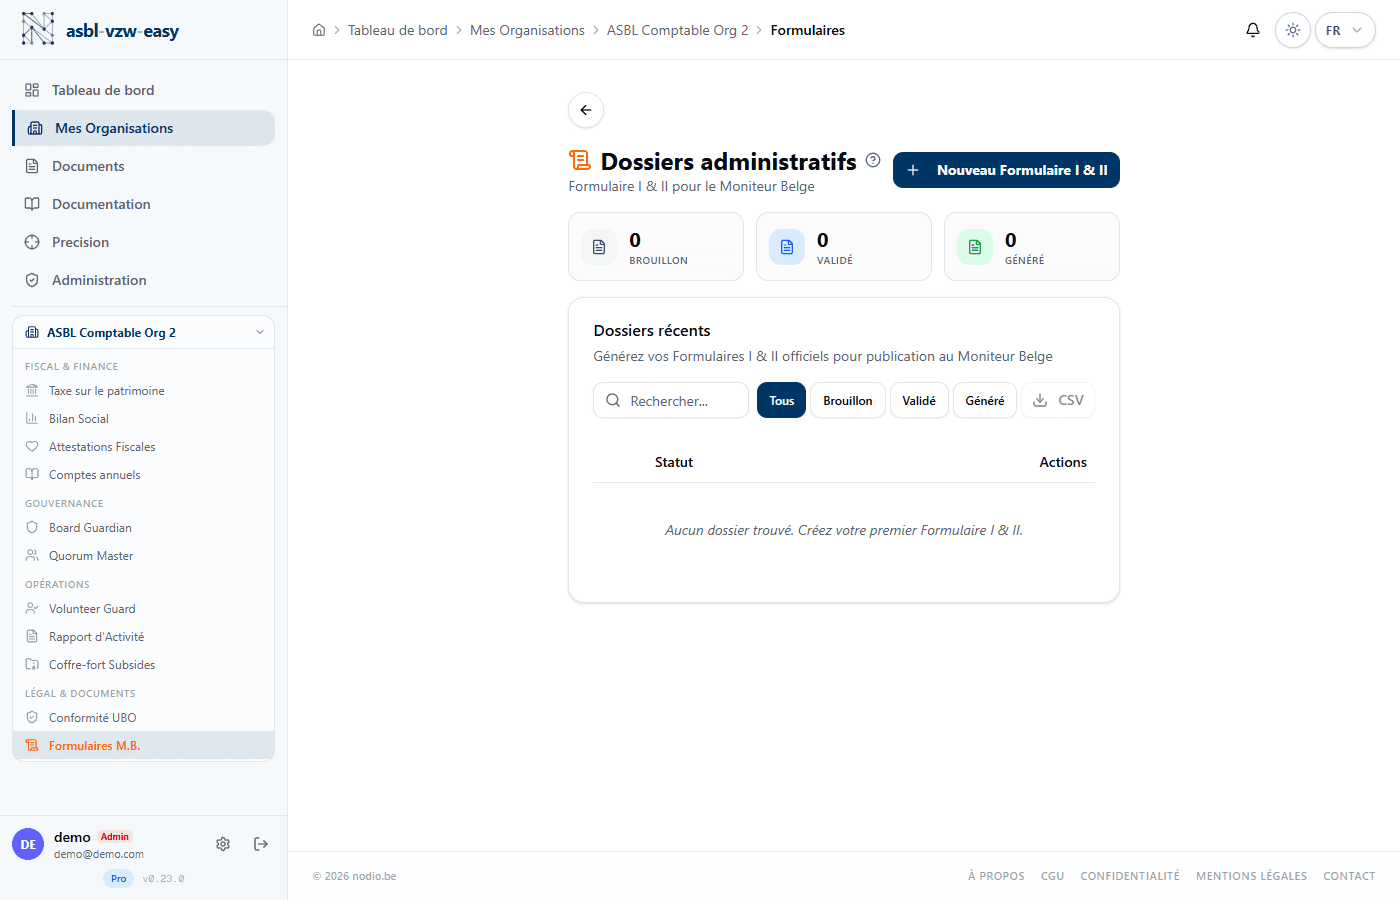Click the Rechercher search field

point(671,400)
